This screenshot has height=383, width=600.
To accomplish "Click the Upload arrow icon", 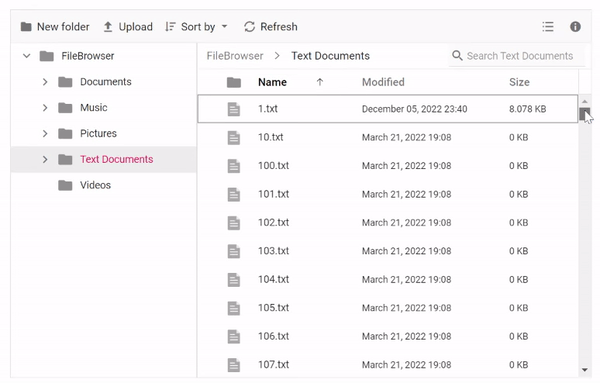I will (x=108, y=27).
